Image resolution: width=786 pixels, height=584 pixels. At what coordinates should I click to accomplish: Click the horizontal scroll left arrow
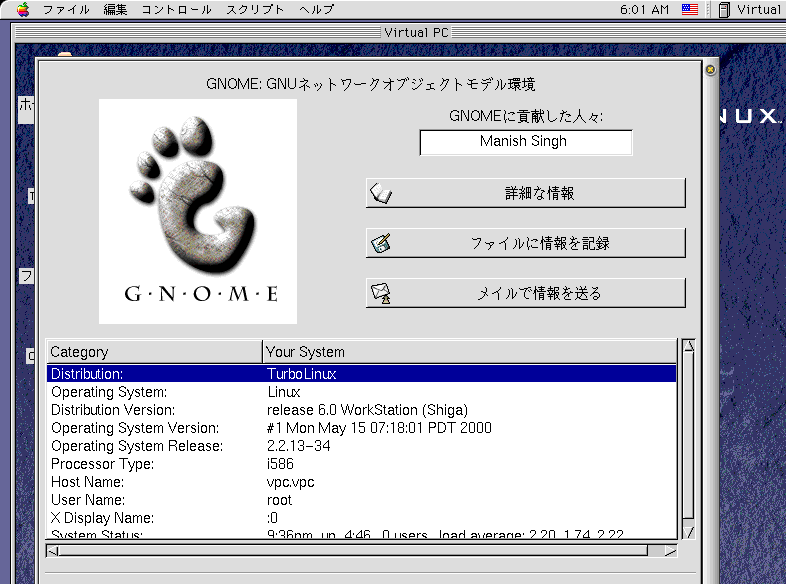click(x=52, y=551)
